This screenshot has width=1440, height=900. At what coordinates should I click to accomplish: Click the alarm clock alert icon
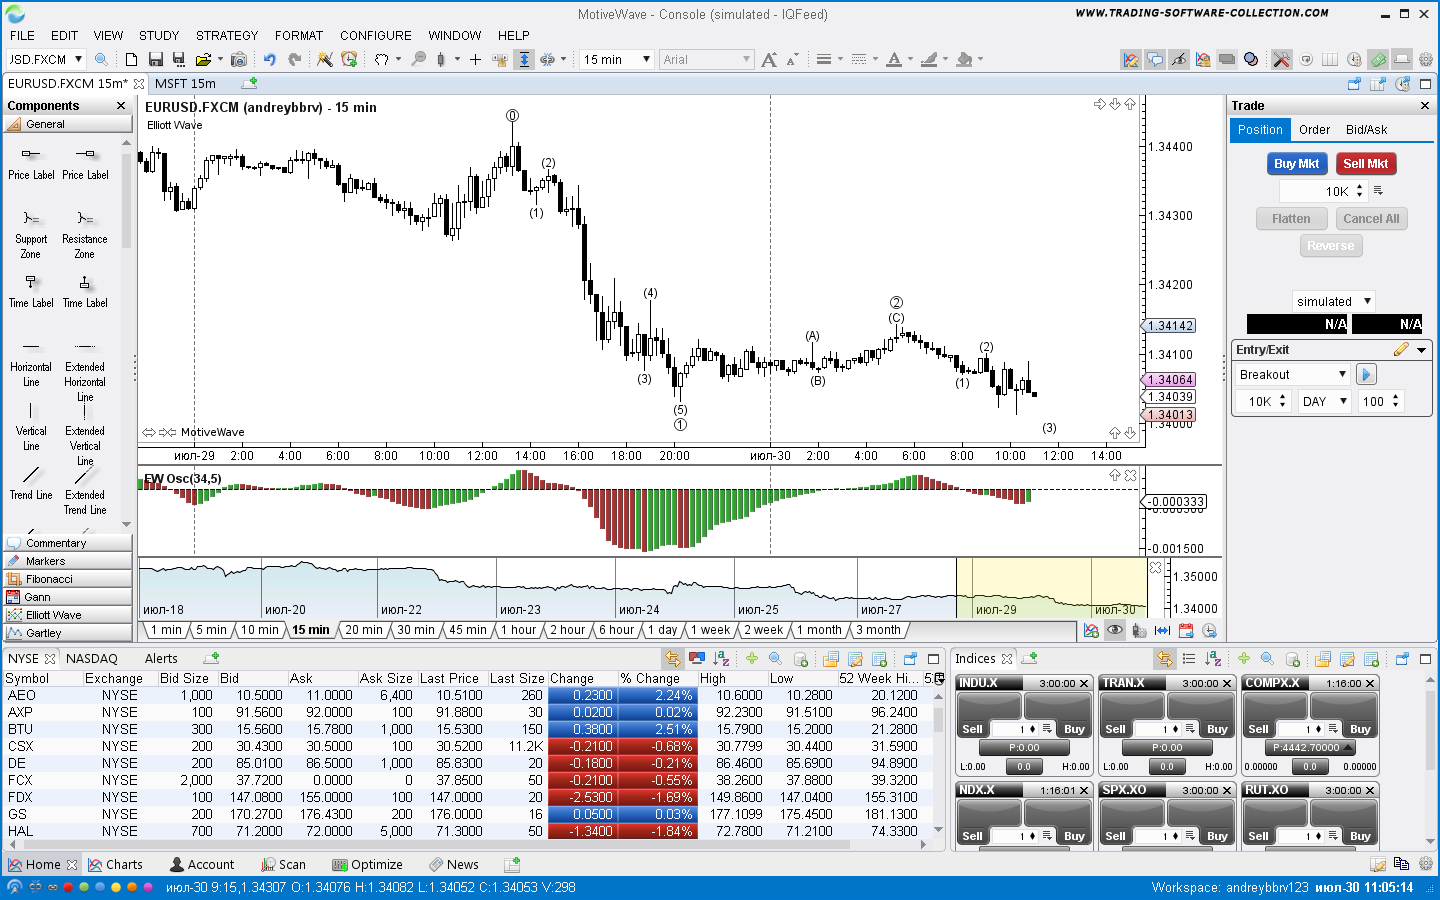(x=349, y=60)
